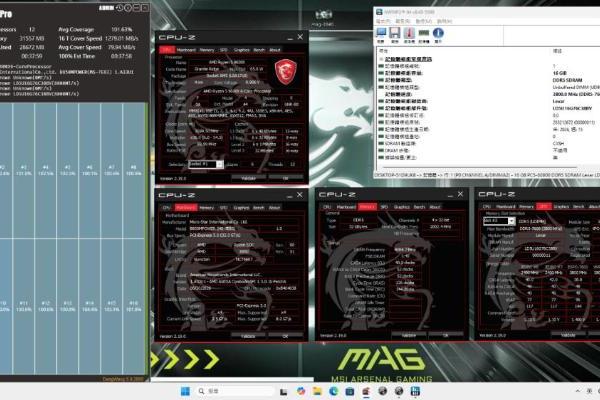The image size is (600, 400).
Task: Open the third HWiNFO menu item
Action: pos(424,21)
